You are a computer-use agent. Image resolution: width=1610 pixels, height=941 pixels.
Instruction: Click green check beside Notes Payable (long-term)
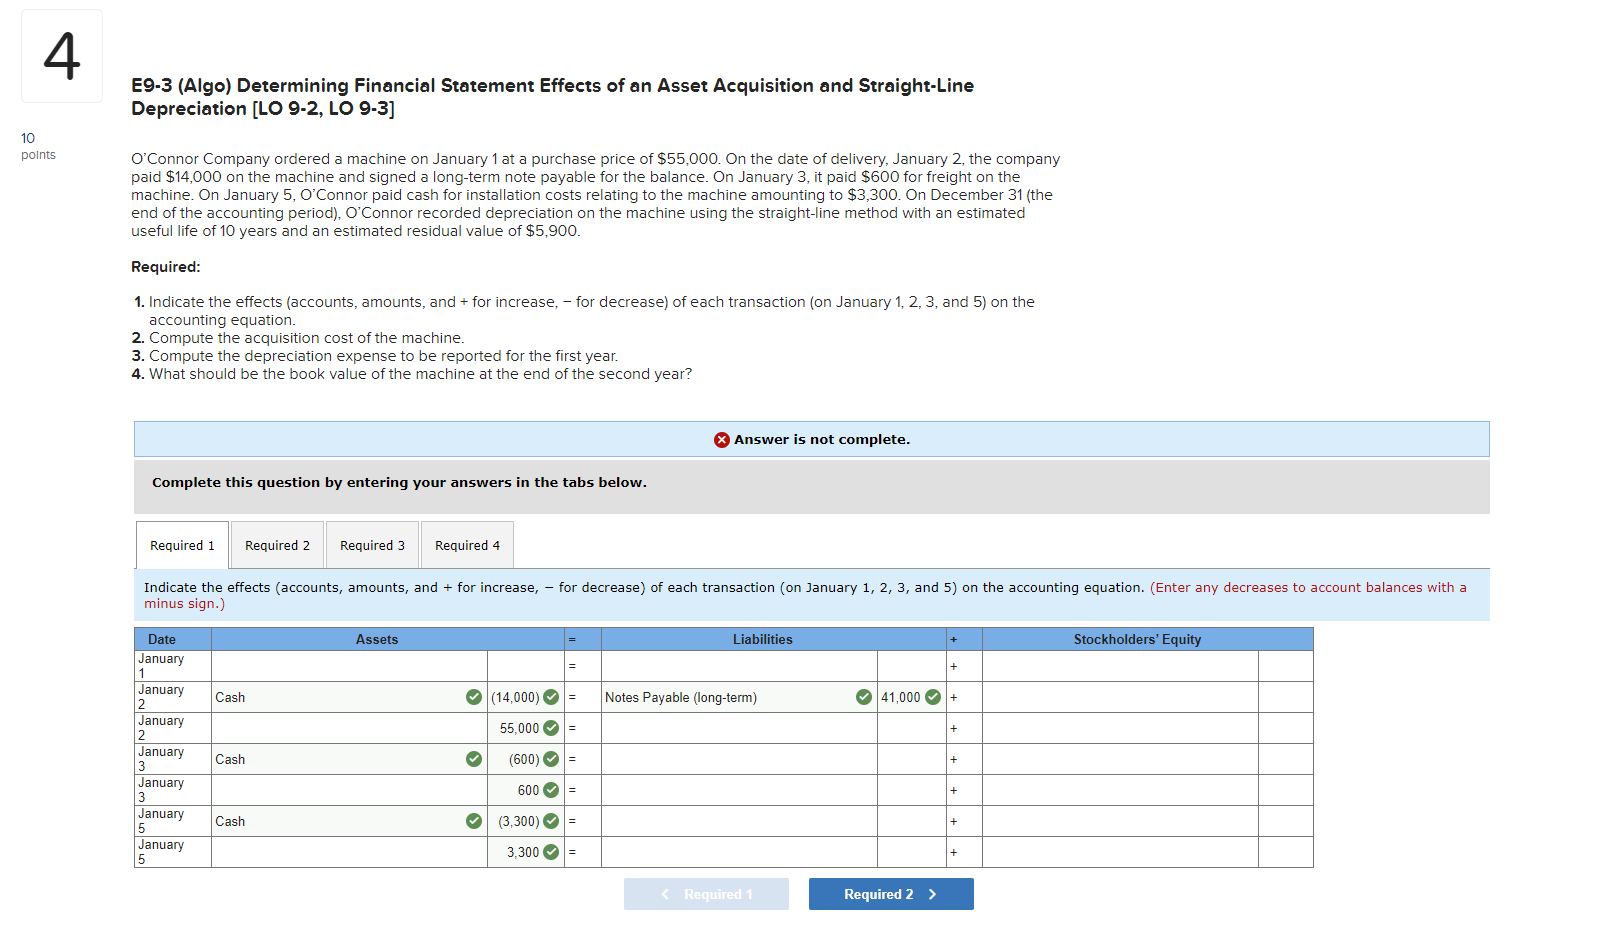click(x=864, y=697)
